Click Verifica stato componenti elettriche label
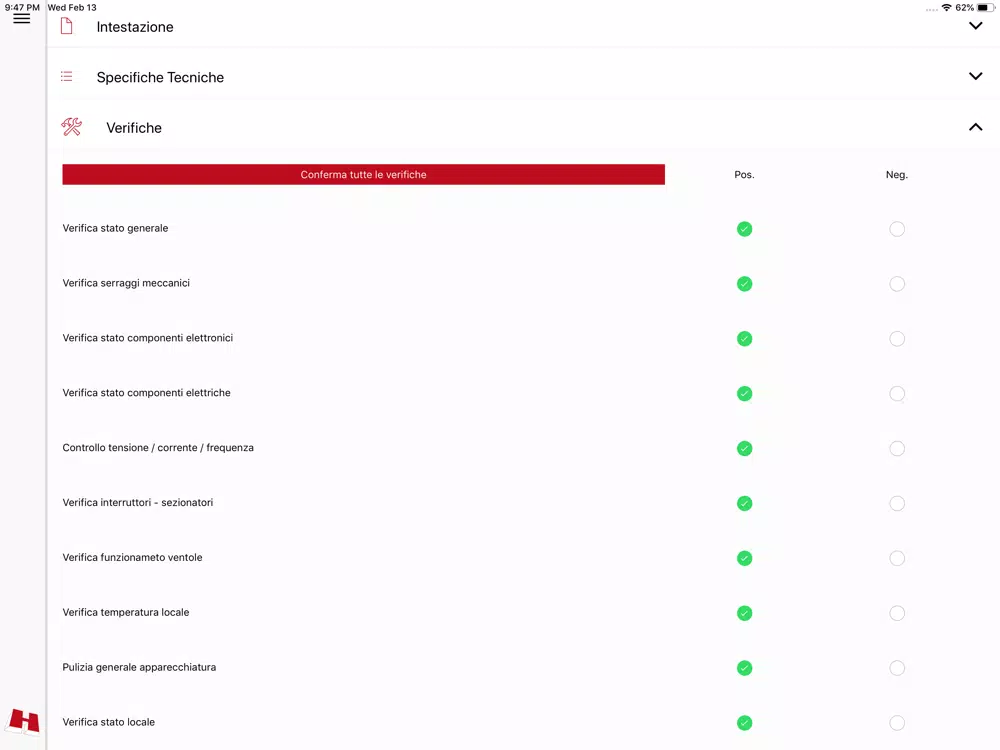 (147, 392)
